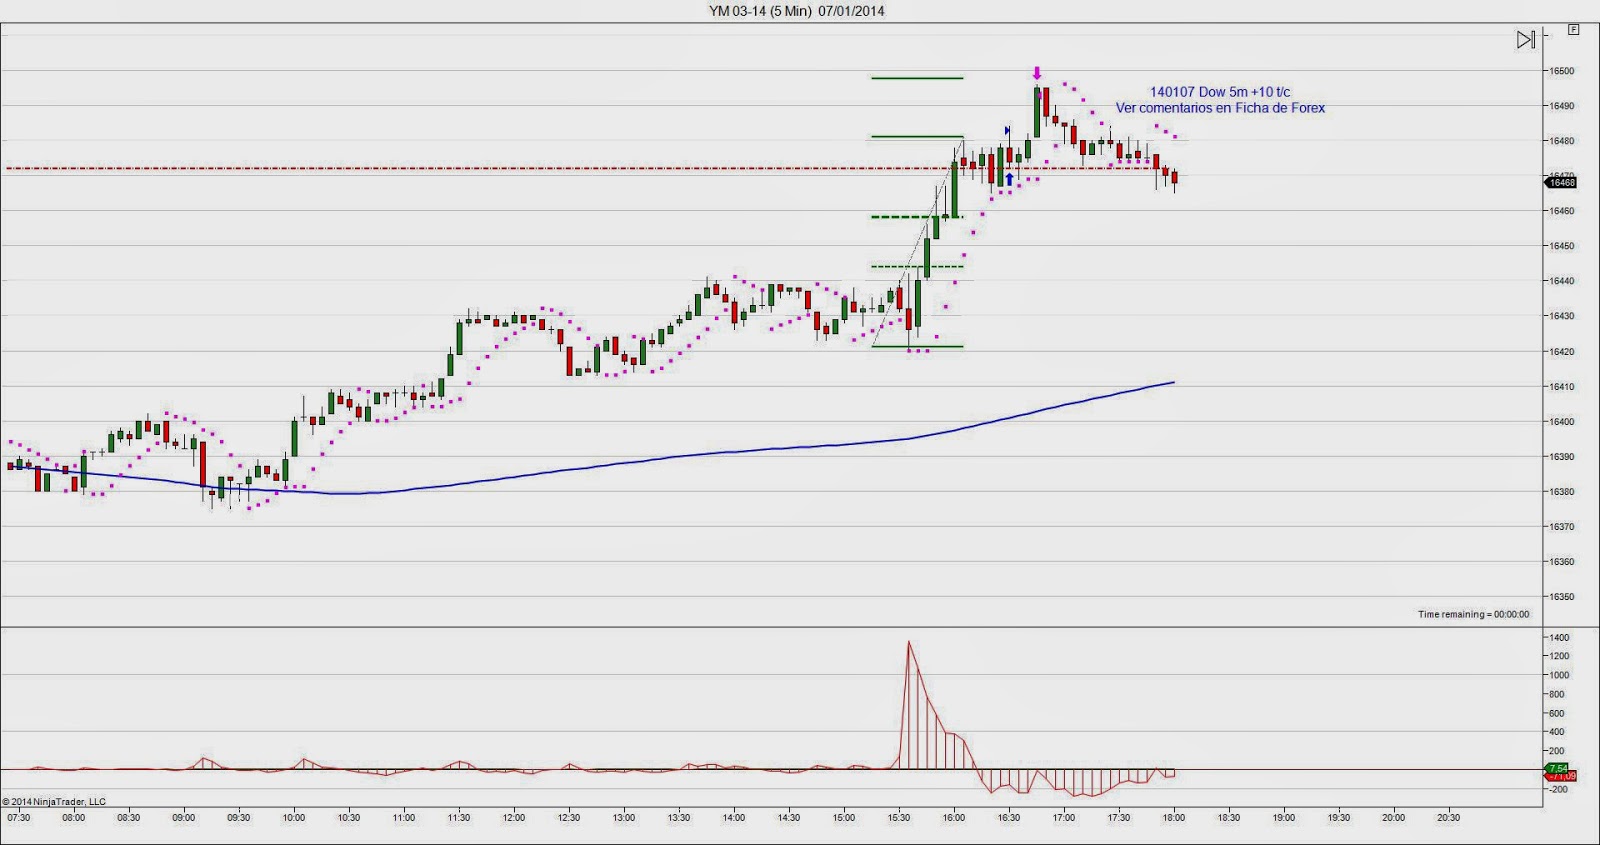Click the small F button at top right

coord(1573,30)
